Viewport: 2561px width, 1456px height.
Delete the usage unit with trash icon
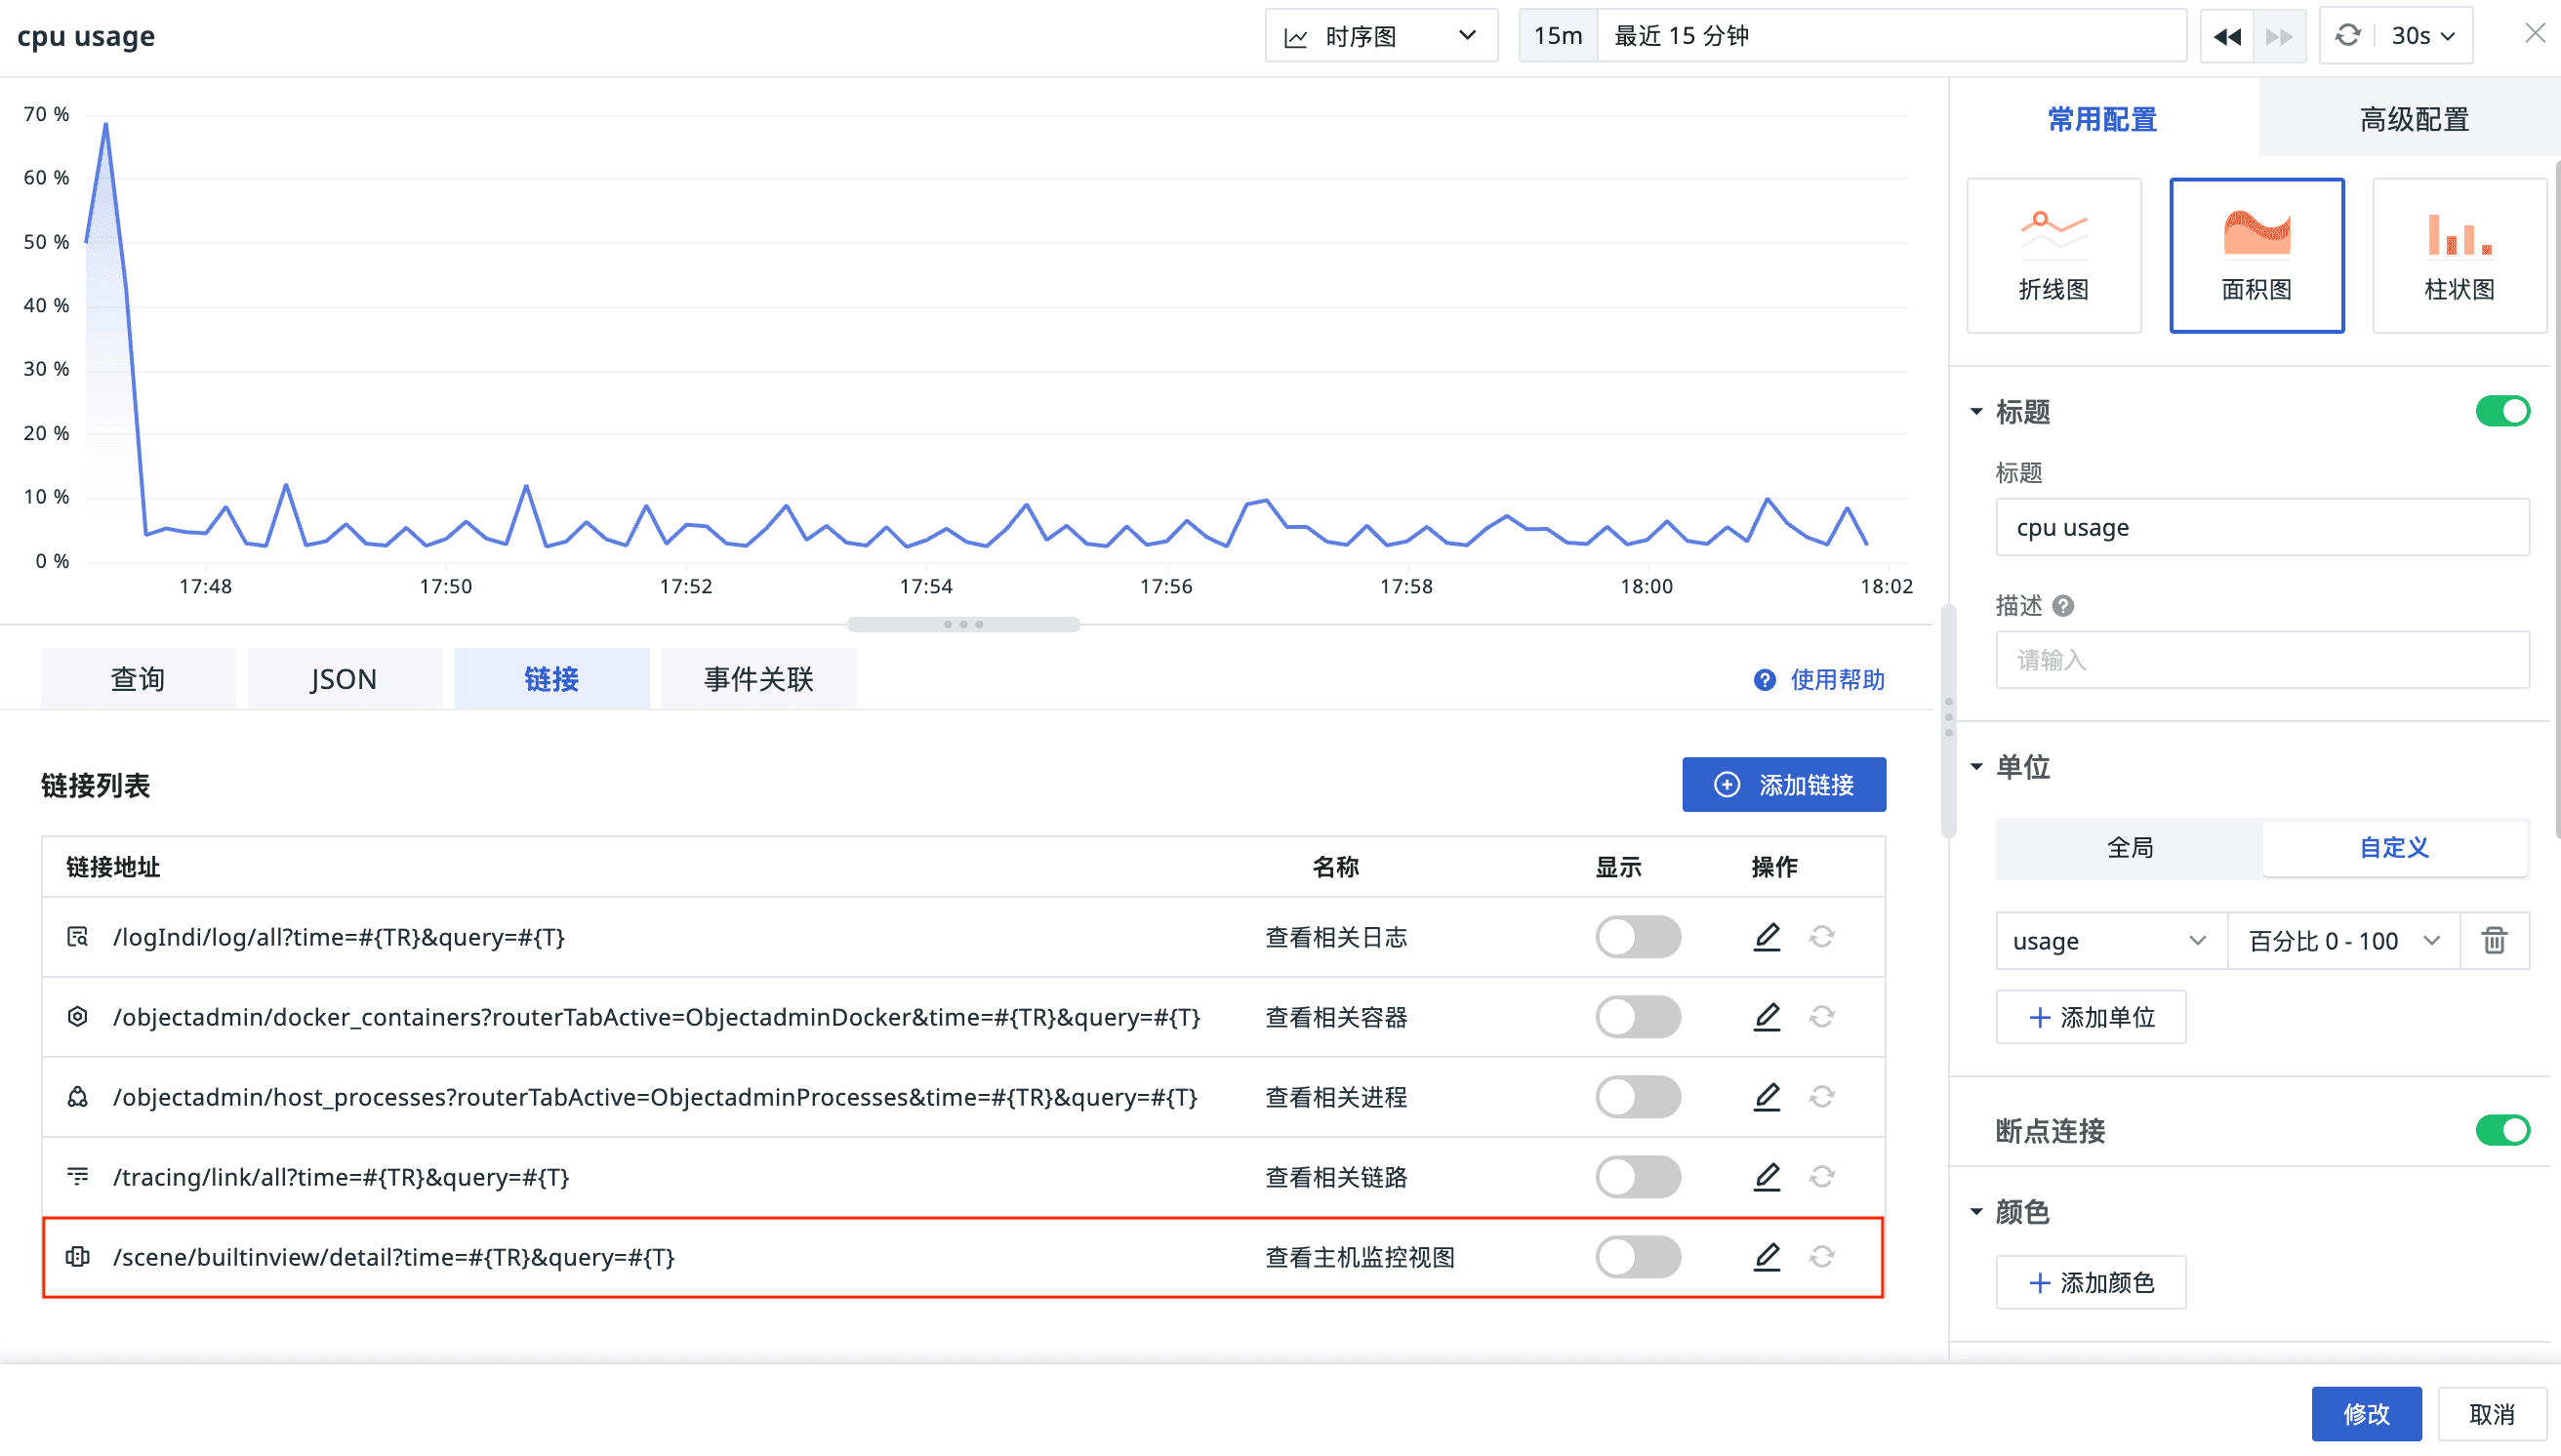pyautogui.click(x=2494, y=941)
